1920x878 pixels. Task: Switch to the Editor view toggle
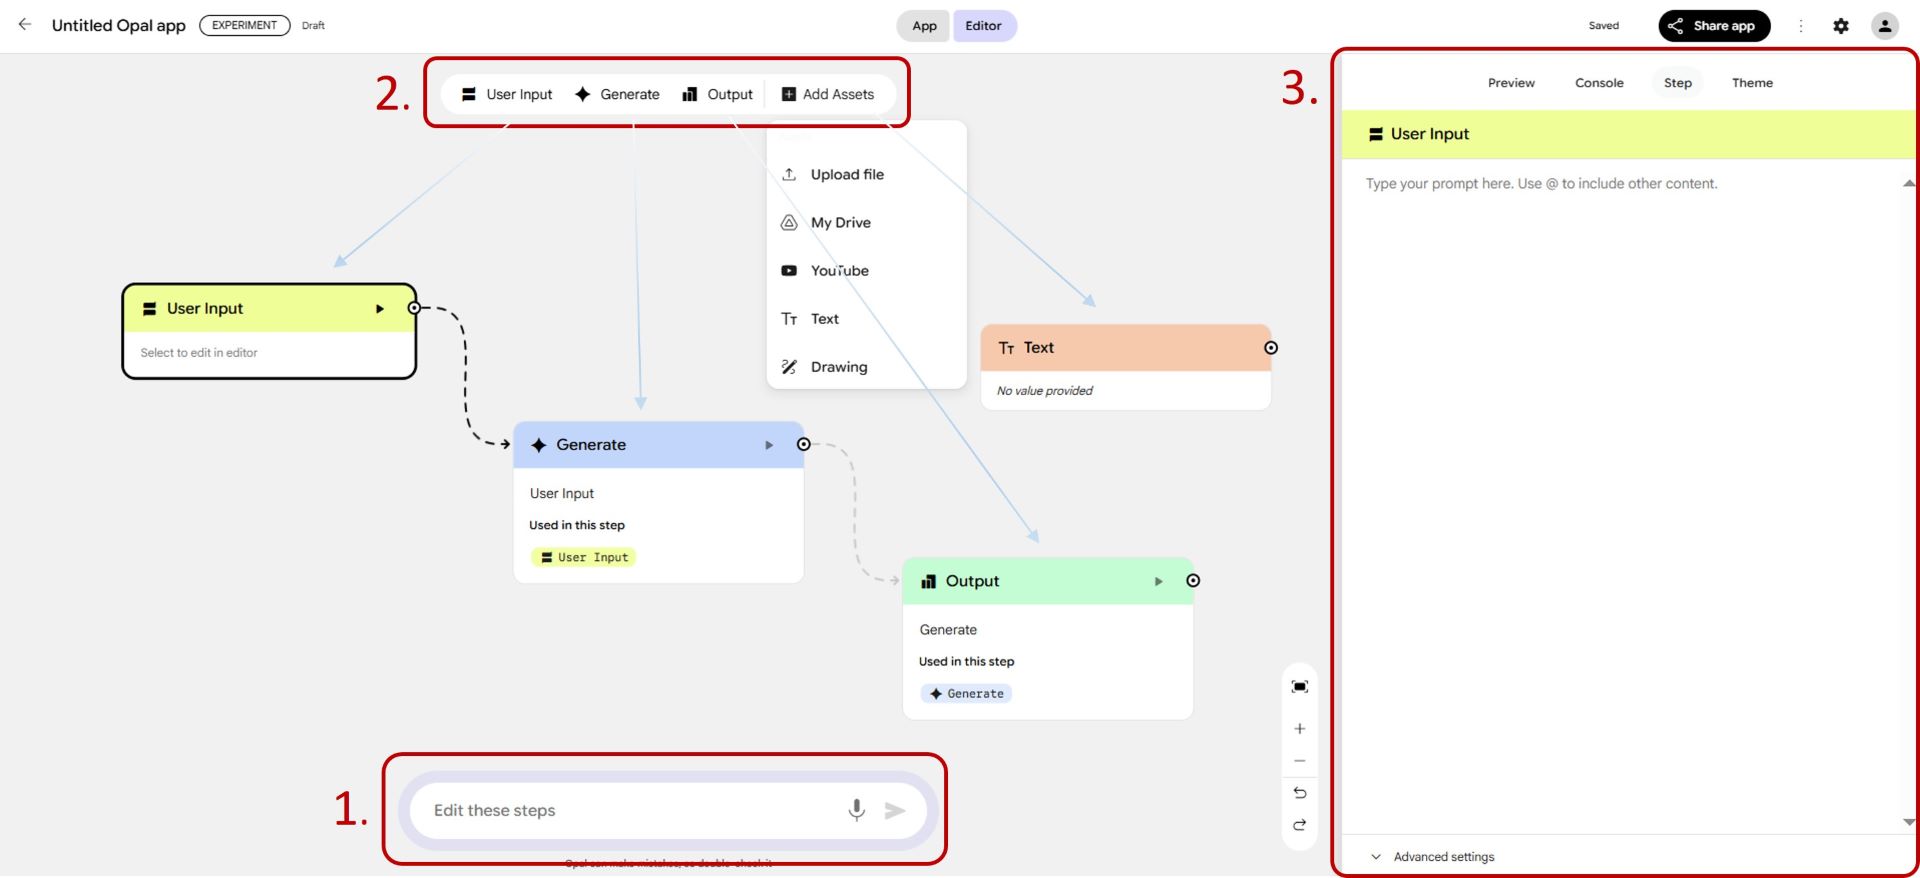click(x=983, y=26)
